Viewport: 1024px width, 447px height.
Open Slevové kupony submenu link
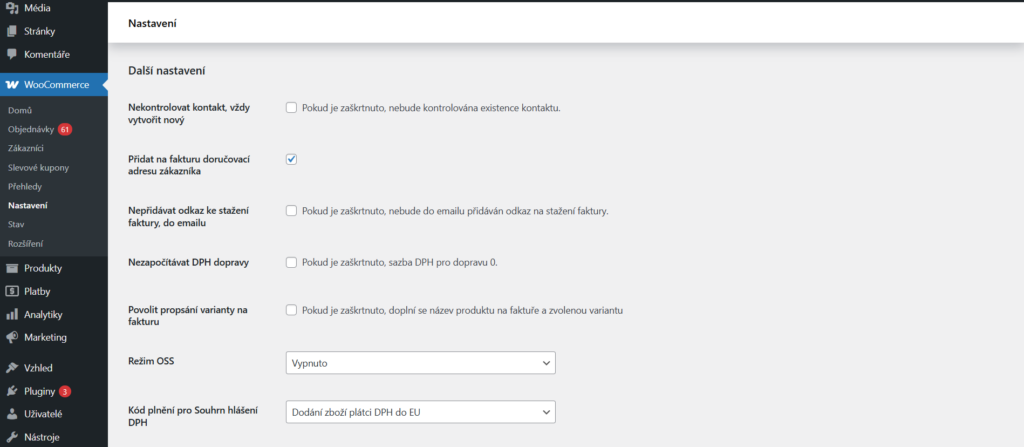[39, 167]
